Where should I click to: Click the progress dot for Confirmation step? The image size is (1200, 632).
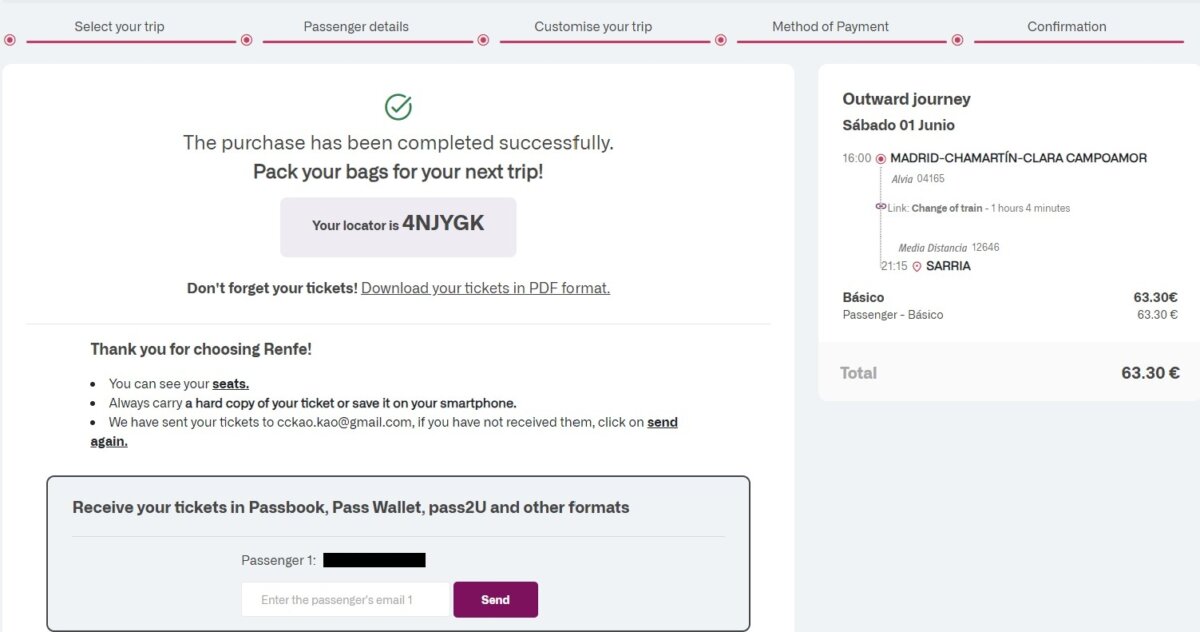tap(957, 40)
